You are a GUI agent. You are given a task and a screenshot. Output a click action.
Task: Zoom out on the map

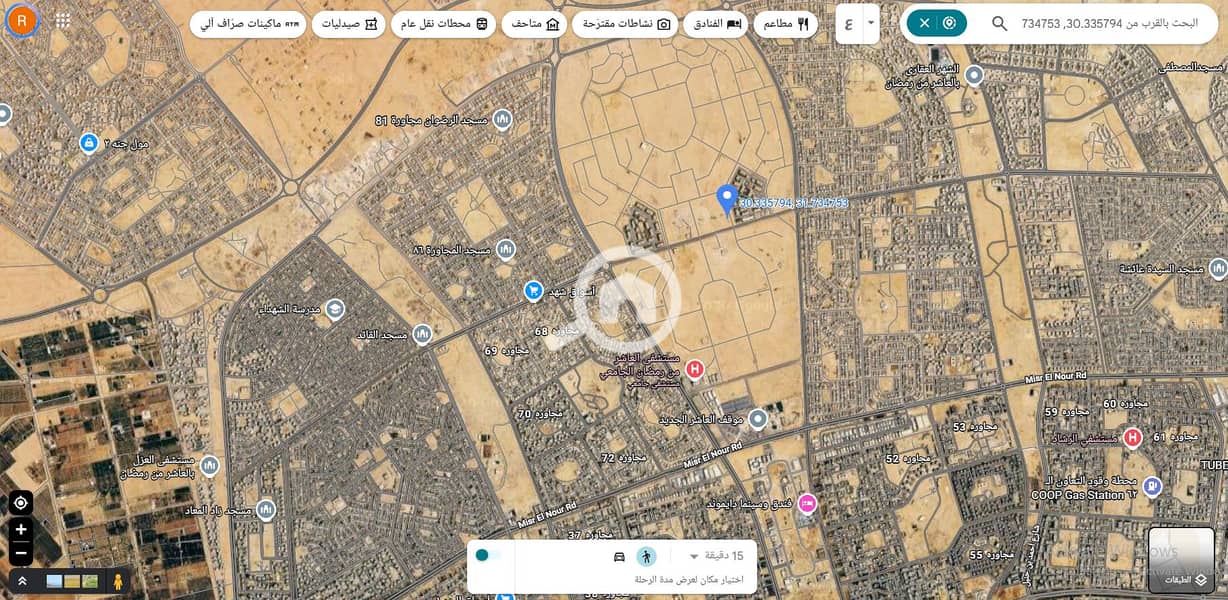point(21,552)
